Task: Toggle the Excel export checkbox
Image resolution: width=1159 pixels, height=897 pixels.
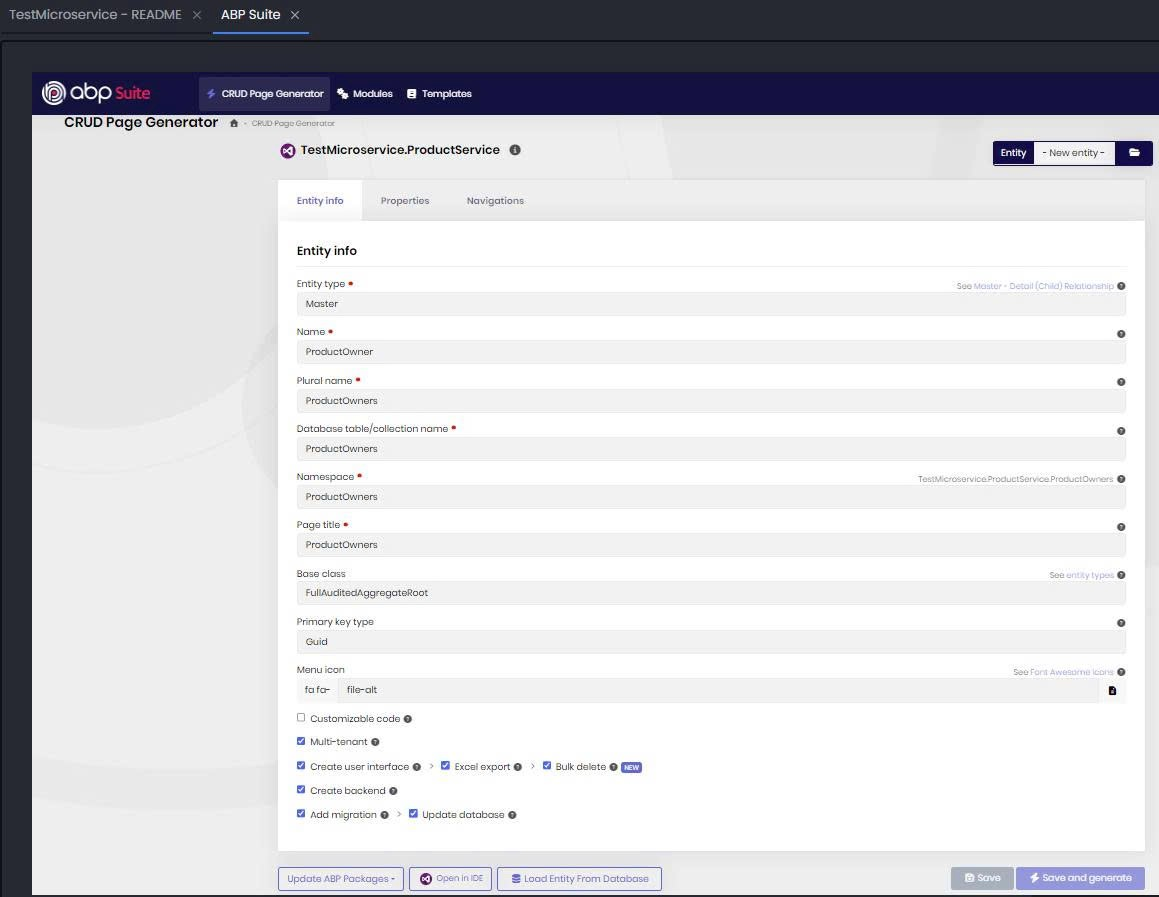Action: pyautogui.click(x=446, y=766)
